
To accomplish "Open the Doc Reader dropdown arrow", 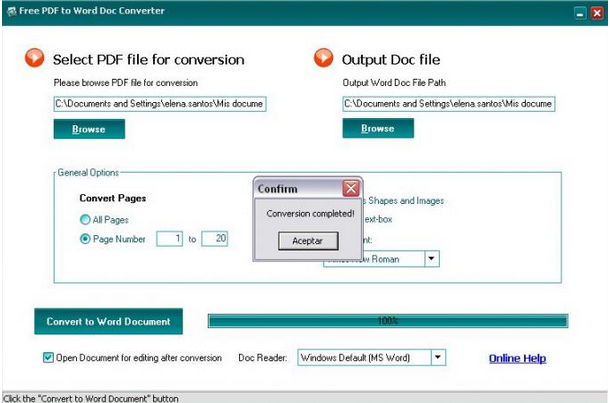I will point(438,357).
